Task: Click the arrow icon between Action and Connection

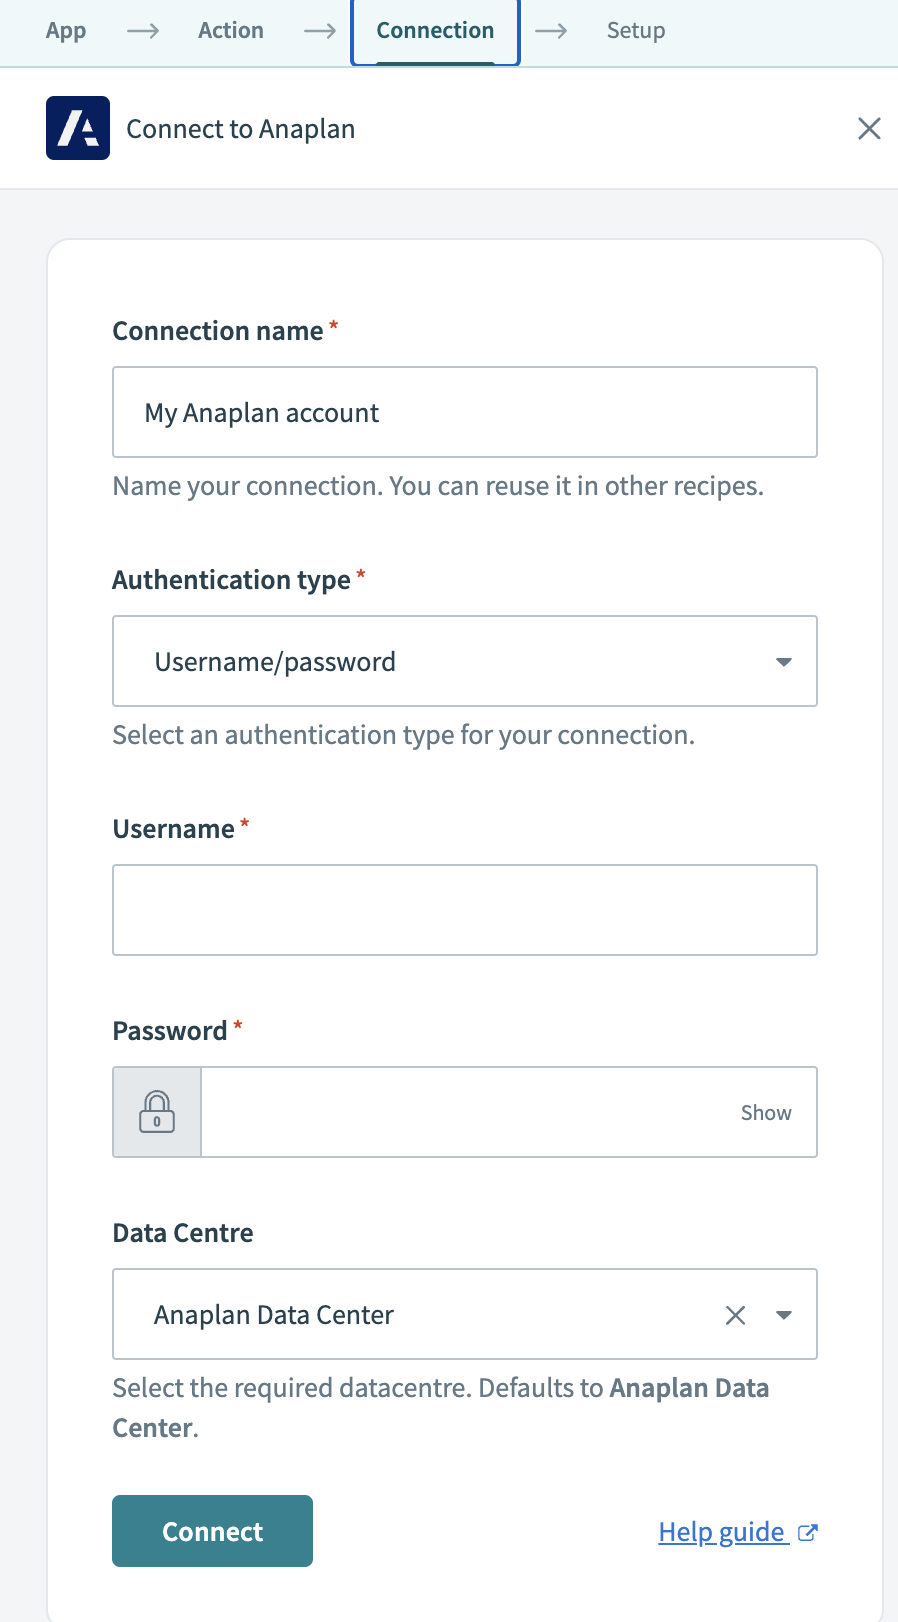Action: pyautogui.click(x=318, y=31)
